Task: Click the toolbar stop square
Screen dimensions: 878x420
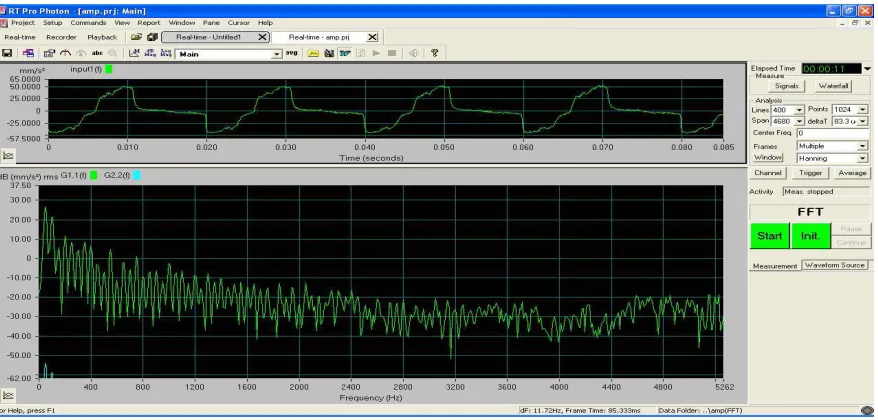Action: pyautogui.click(x=392, y=53)
